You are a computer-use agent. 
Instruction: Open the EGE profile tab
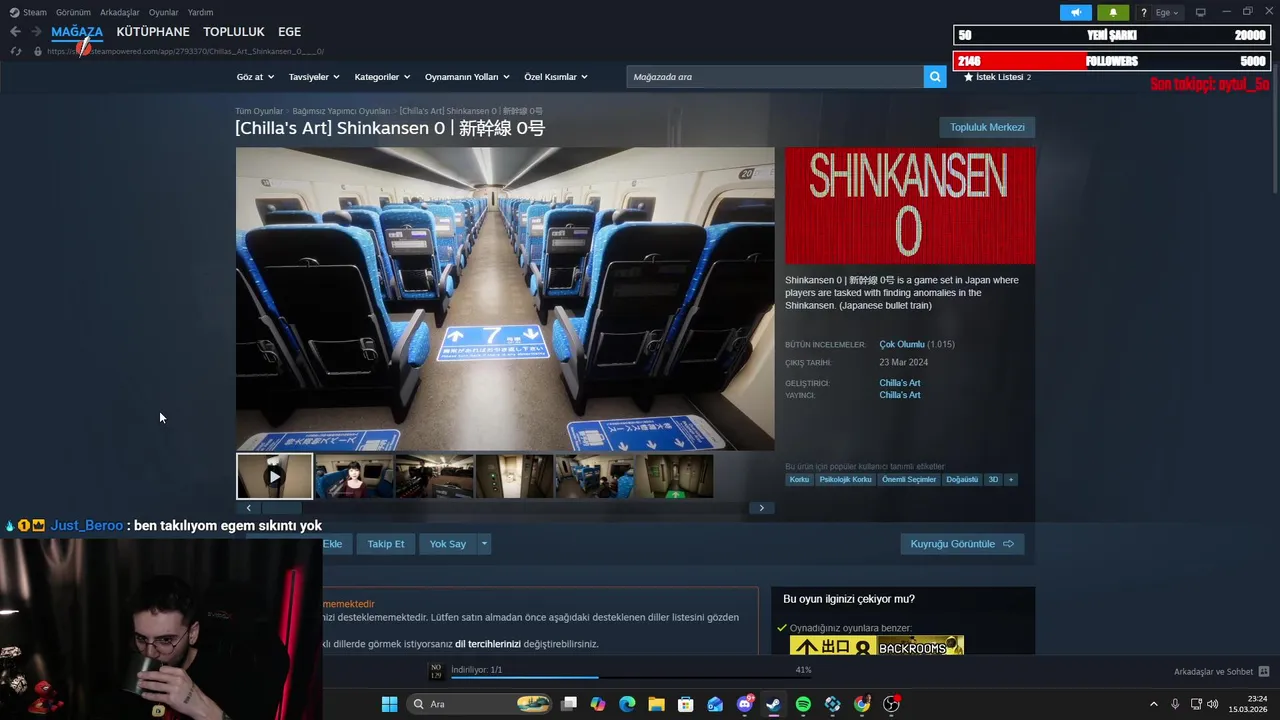pyautogui.click(x=289, y=32)
